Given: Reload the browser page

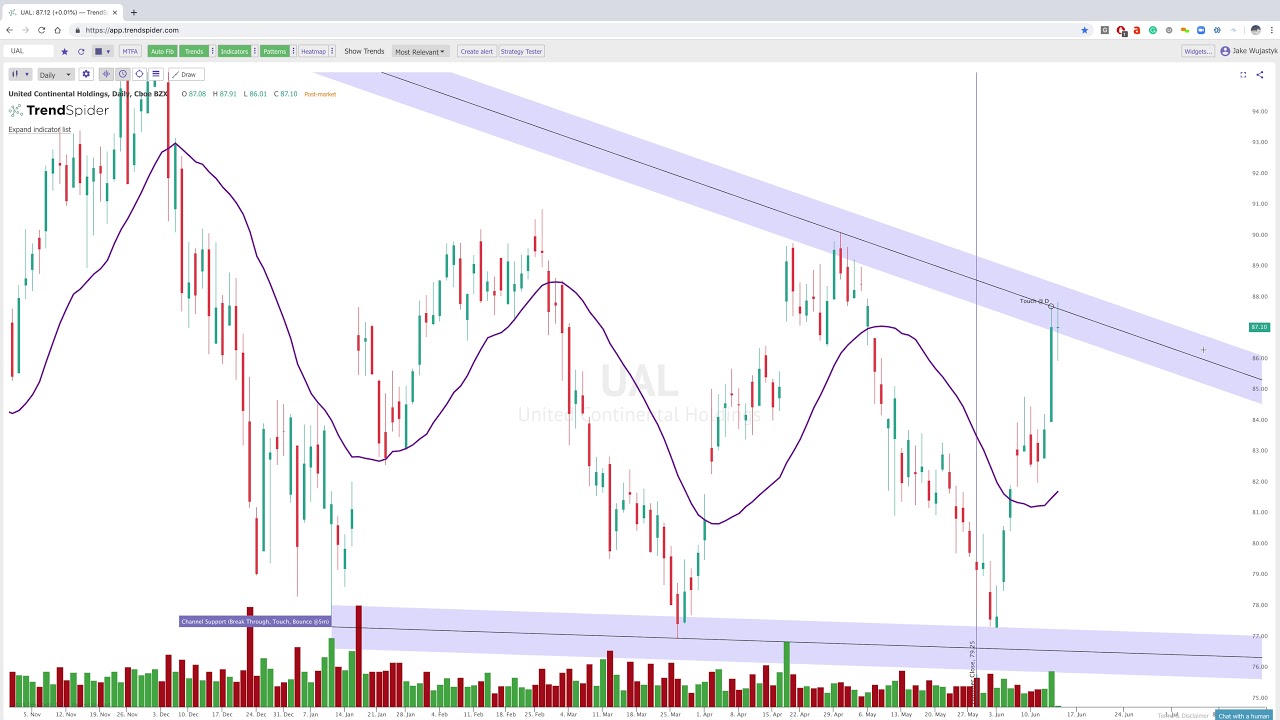Looking at the screenshot, I should 41,30.
